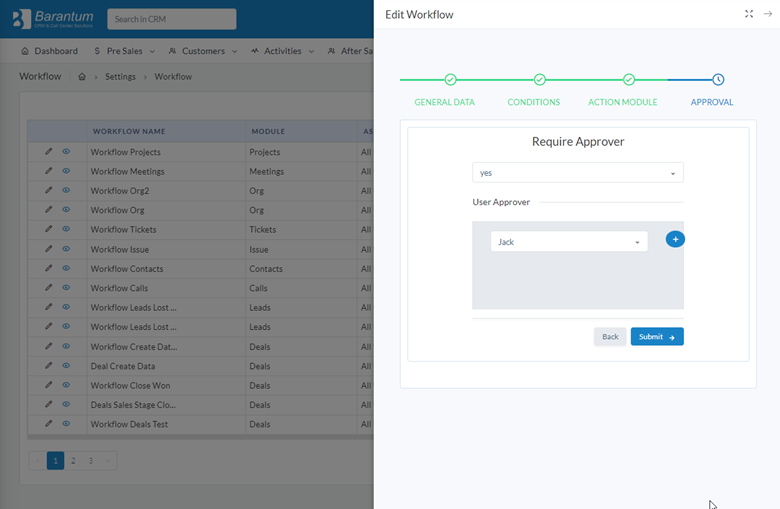The height and width of the screenshot is (509, 780).
Task: Click the Settings breadcrumb link
Action: (120, 77)
